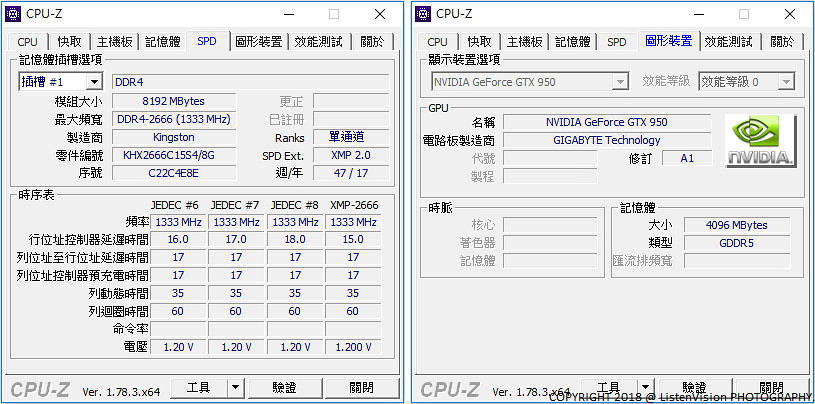This screenshot has width=815, height=404.
Task: Click the 47 / 17 week/year value
Action: coord(351,173)
